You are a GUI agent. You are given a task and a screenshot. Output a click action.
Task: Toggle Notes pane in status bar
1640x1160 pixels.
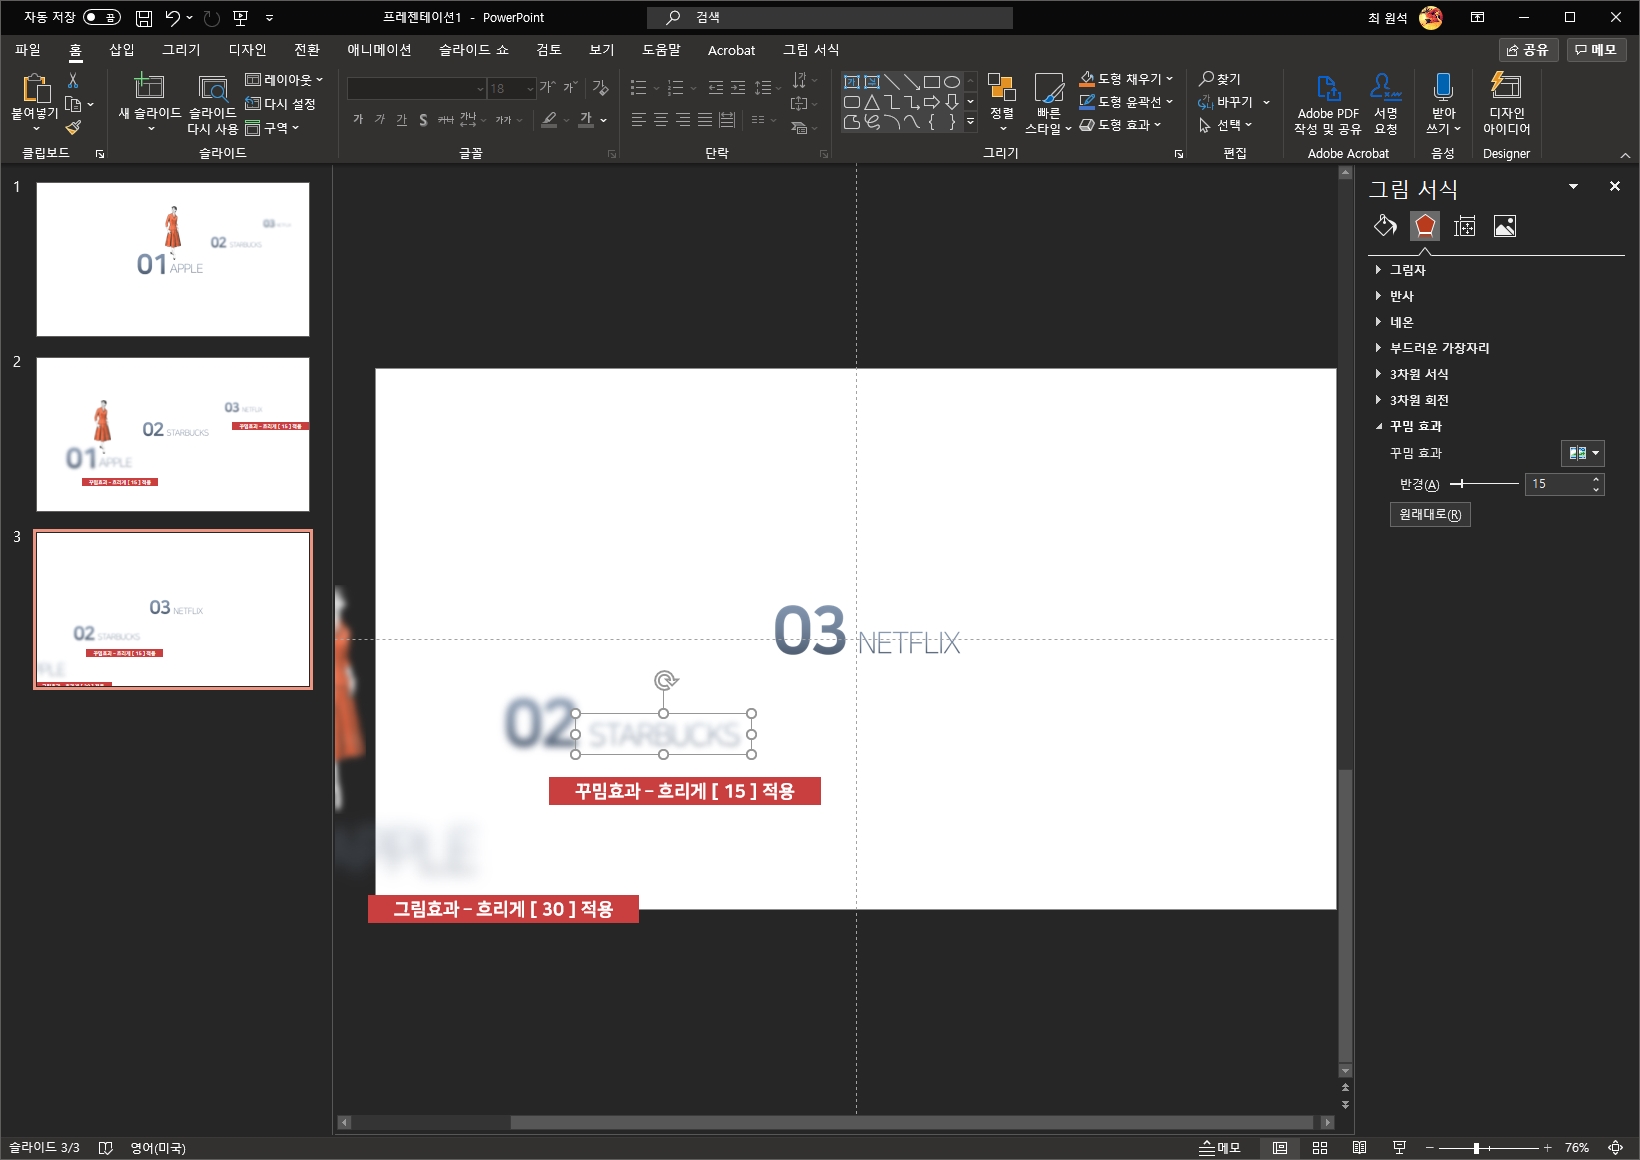point(1220,1148)
